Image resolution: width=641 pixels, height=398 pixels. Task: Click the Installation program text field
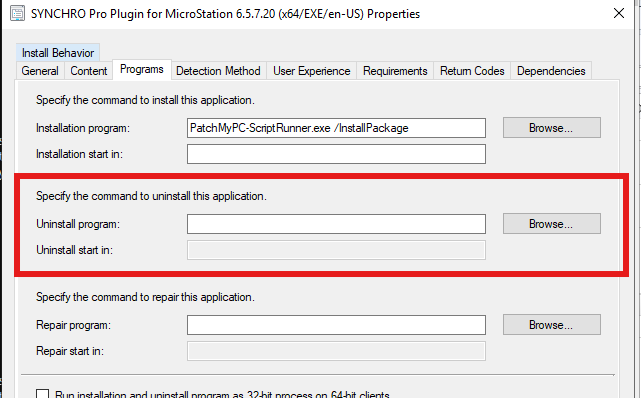pos(336,128)
